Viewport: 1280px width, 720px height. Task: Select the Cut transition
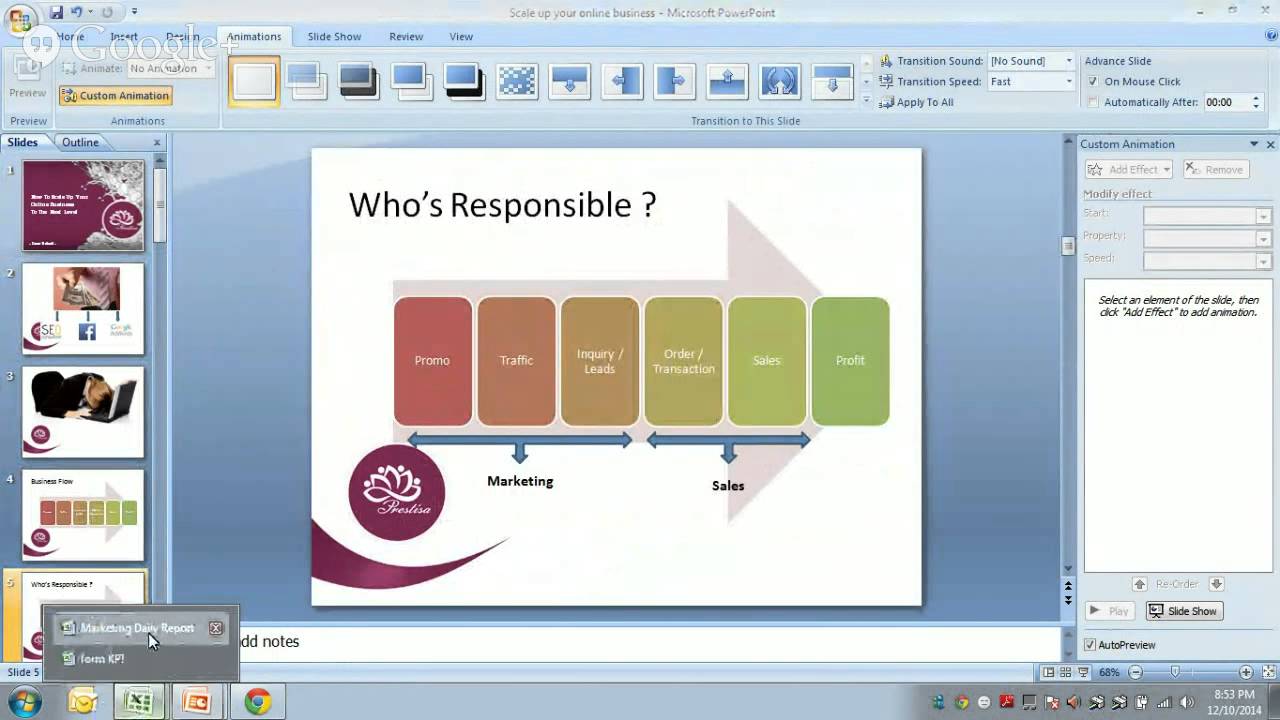[411, 81]
